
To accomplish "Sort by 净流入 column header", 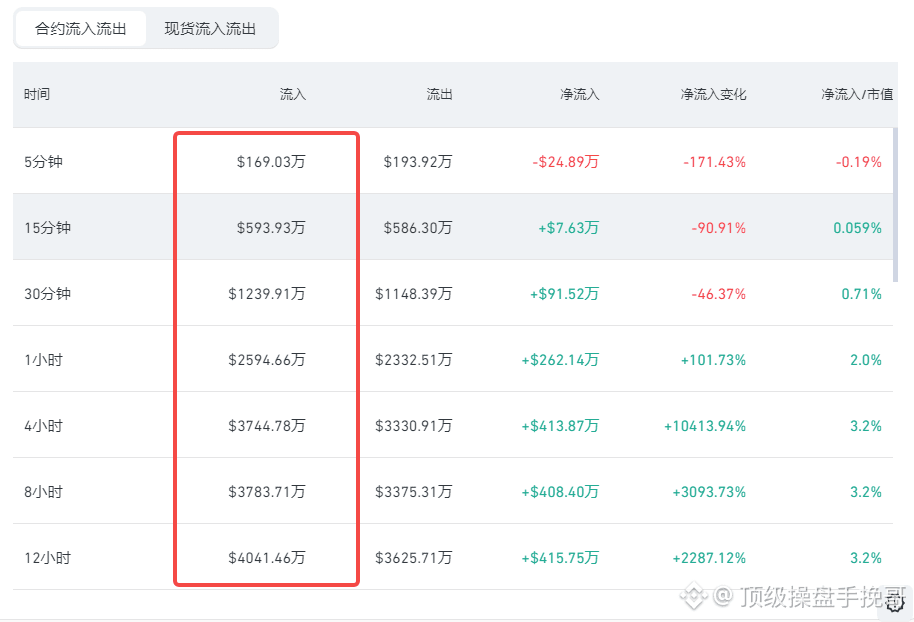I will [580, 94].
